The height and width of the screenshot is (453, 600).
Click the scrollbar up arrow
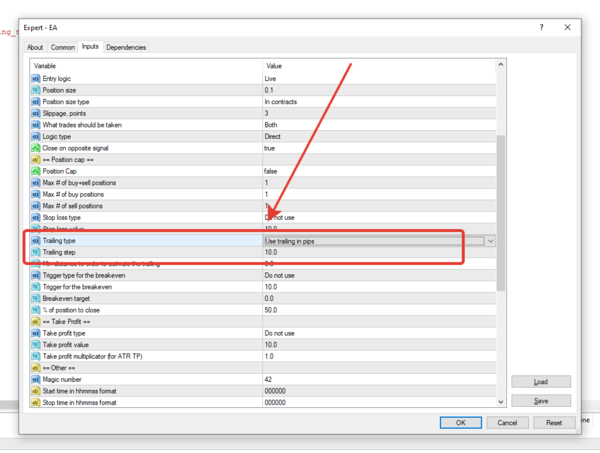501,65
